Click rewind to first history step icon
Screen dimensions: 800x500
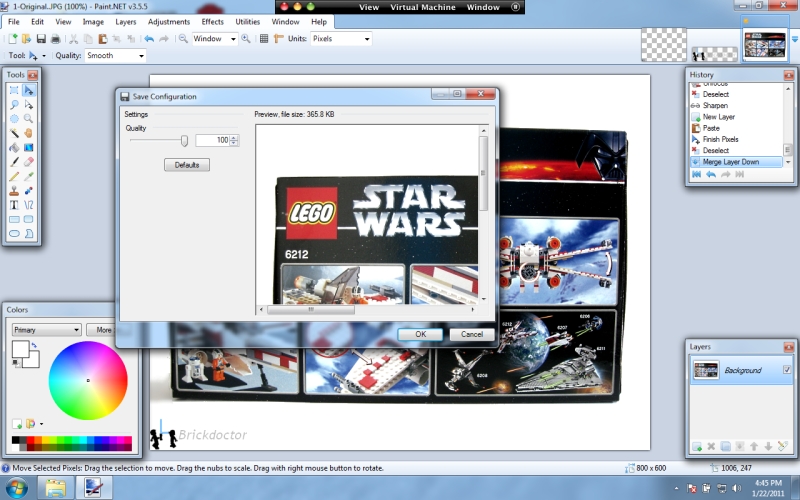pos(696,175)
